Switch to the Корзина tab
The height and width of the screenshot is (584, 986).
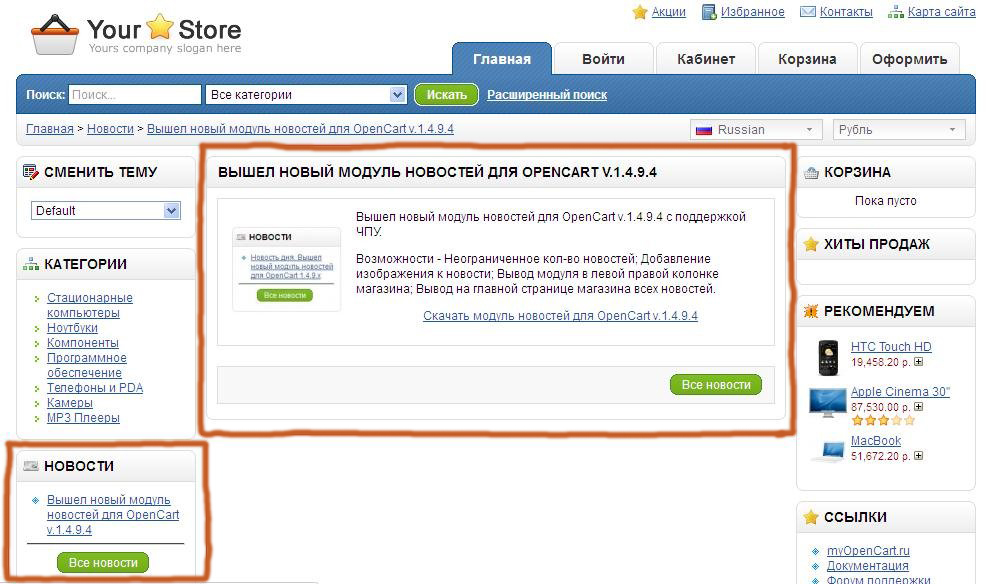pyautogui.click(x=807, y=59)
